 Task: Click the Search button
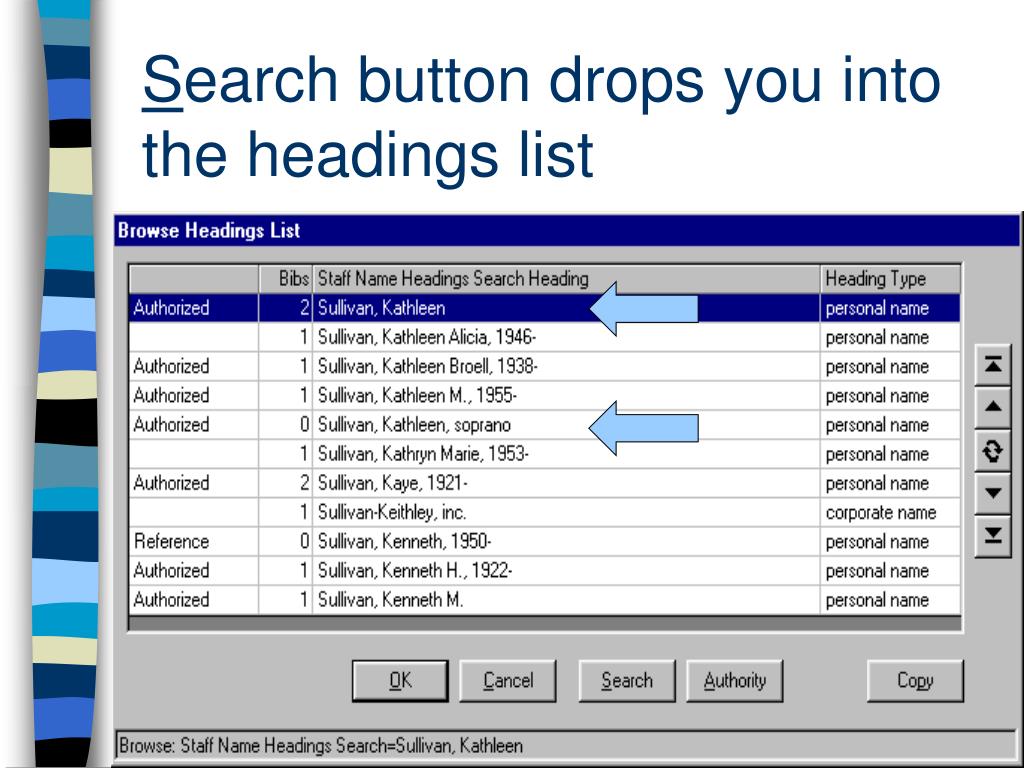click(x=627, y=680)
